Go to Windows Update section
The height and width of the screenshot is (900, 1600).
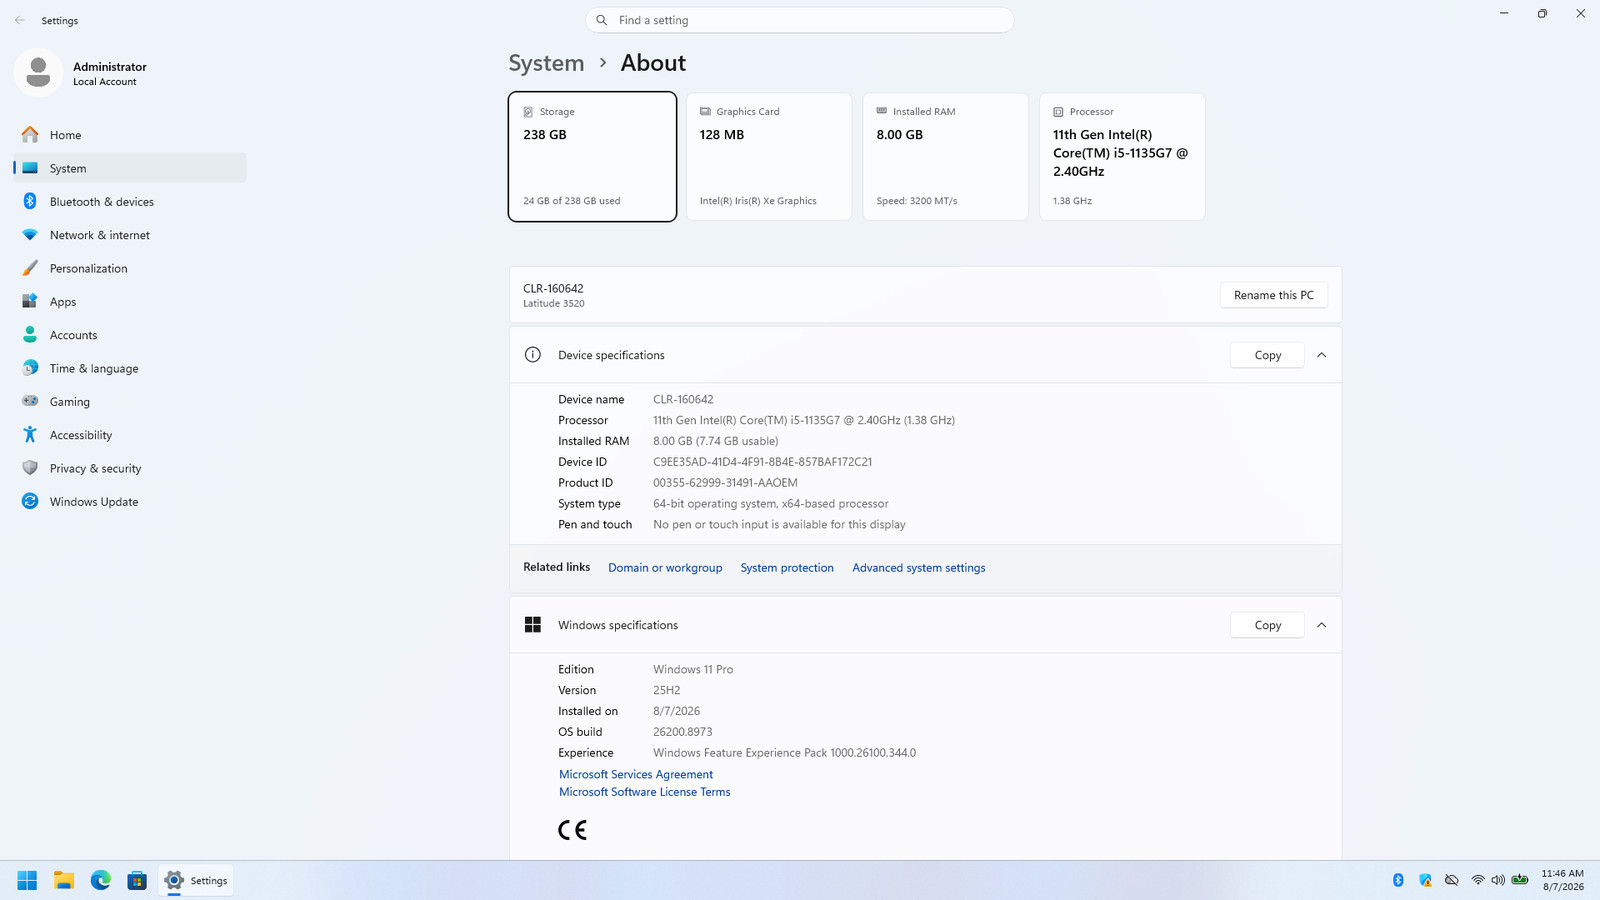(130, 501)
